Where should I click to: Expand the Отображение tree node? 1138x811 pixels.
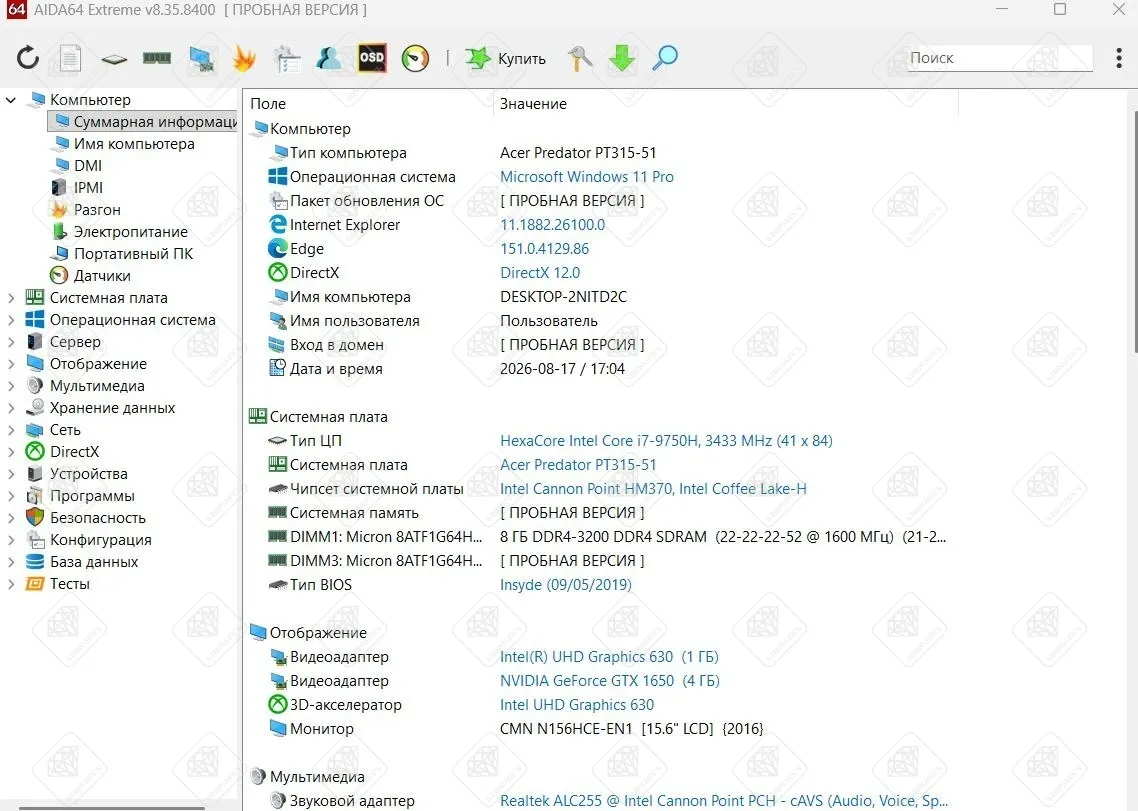point(11,364)
